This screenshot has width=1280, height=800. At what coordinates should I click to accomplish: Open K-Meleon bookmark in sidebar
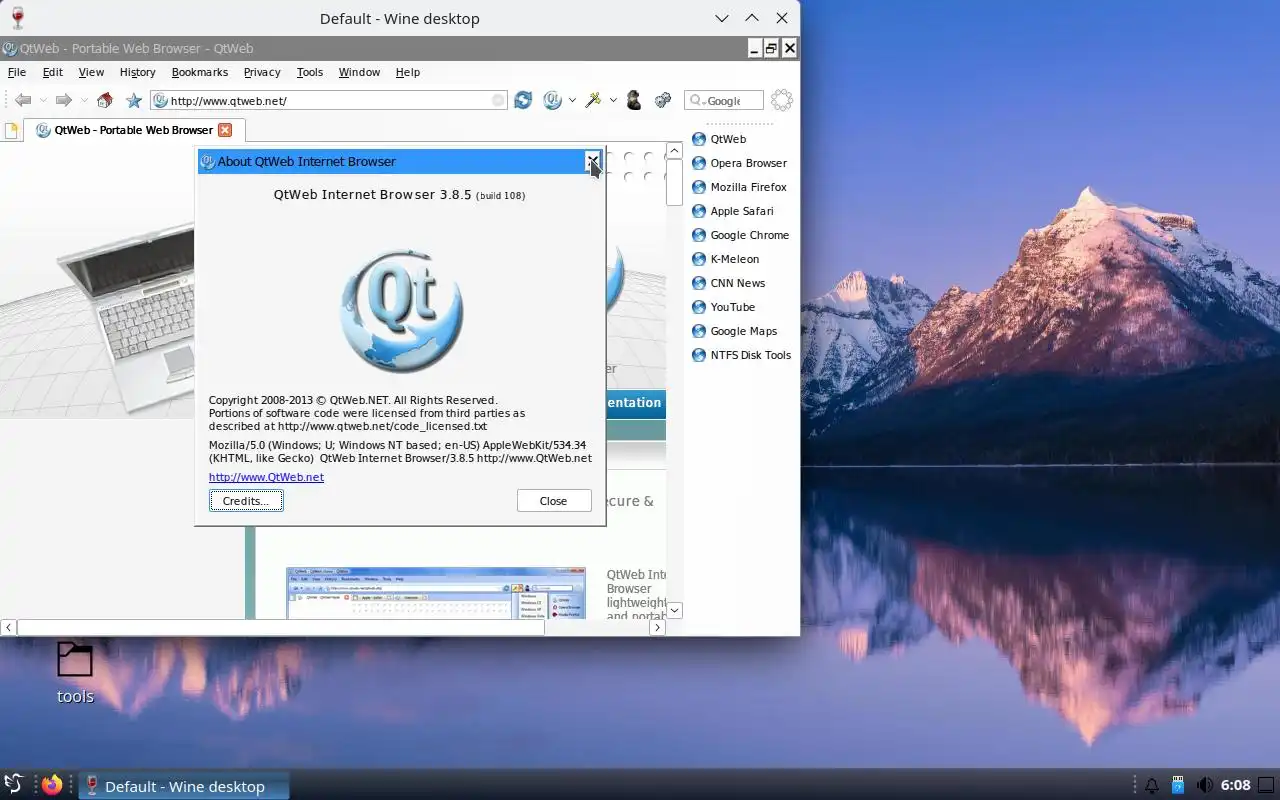(x=725, y=259)
